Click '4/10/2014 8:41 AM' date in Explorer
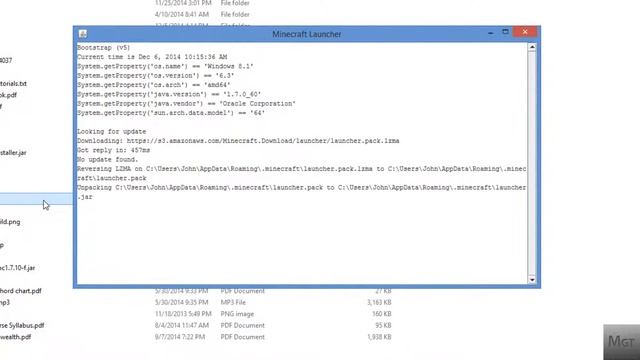The image size is (640, 360). pos(182,15)
